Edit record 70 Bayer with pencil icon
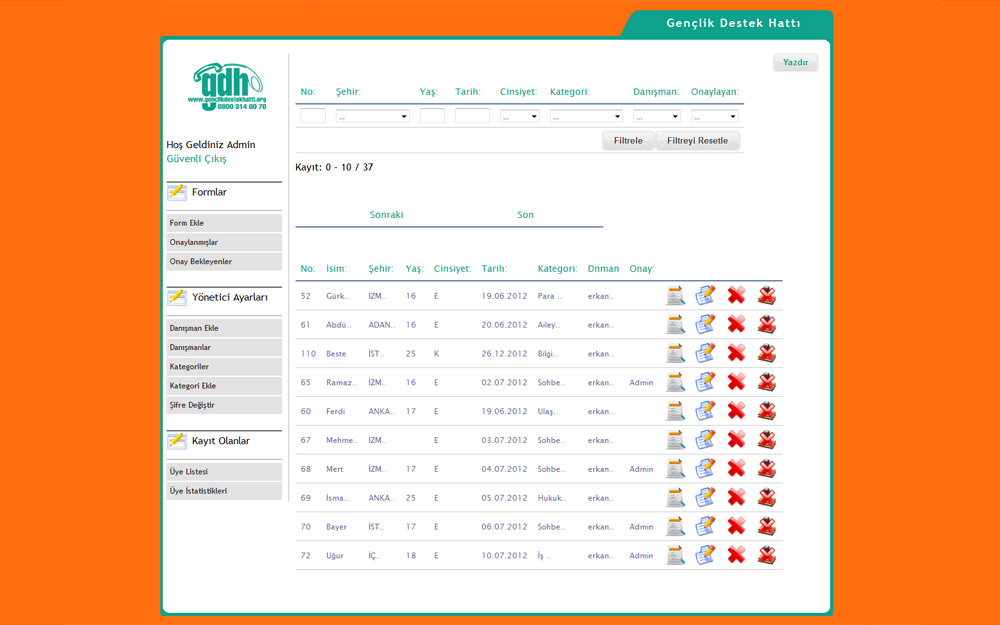Viewport: 1000px width, 625px height. click(705, 527)
